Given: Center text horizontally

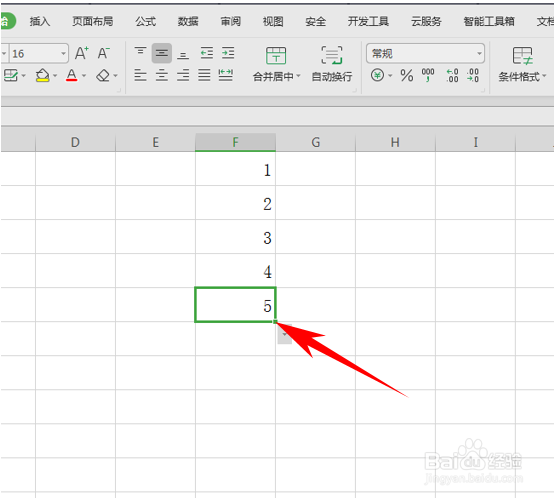Looking at the screenshot, I should tap(162, 75).
